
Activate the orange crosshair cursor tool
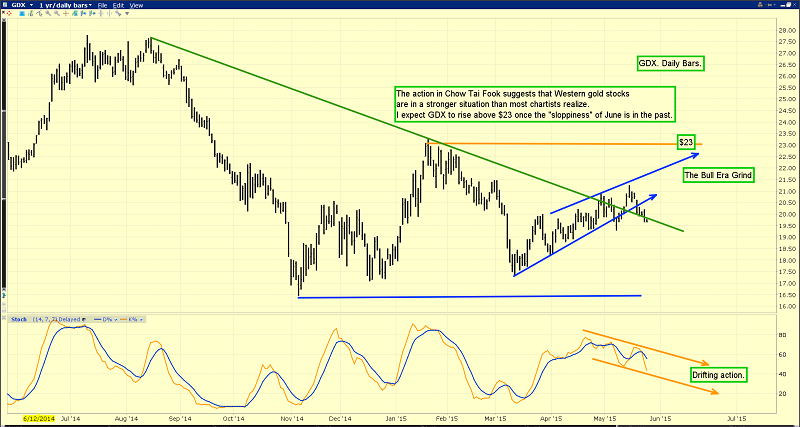(x=66, y=13)
